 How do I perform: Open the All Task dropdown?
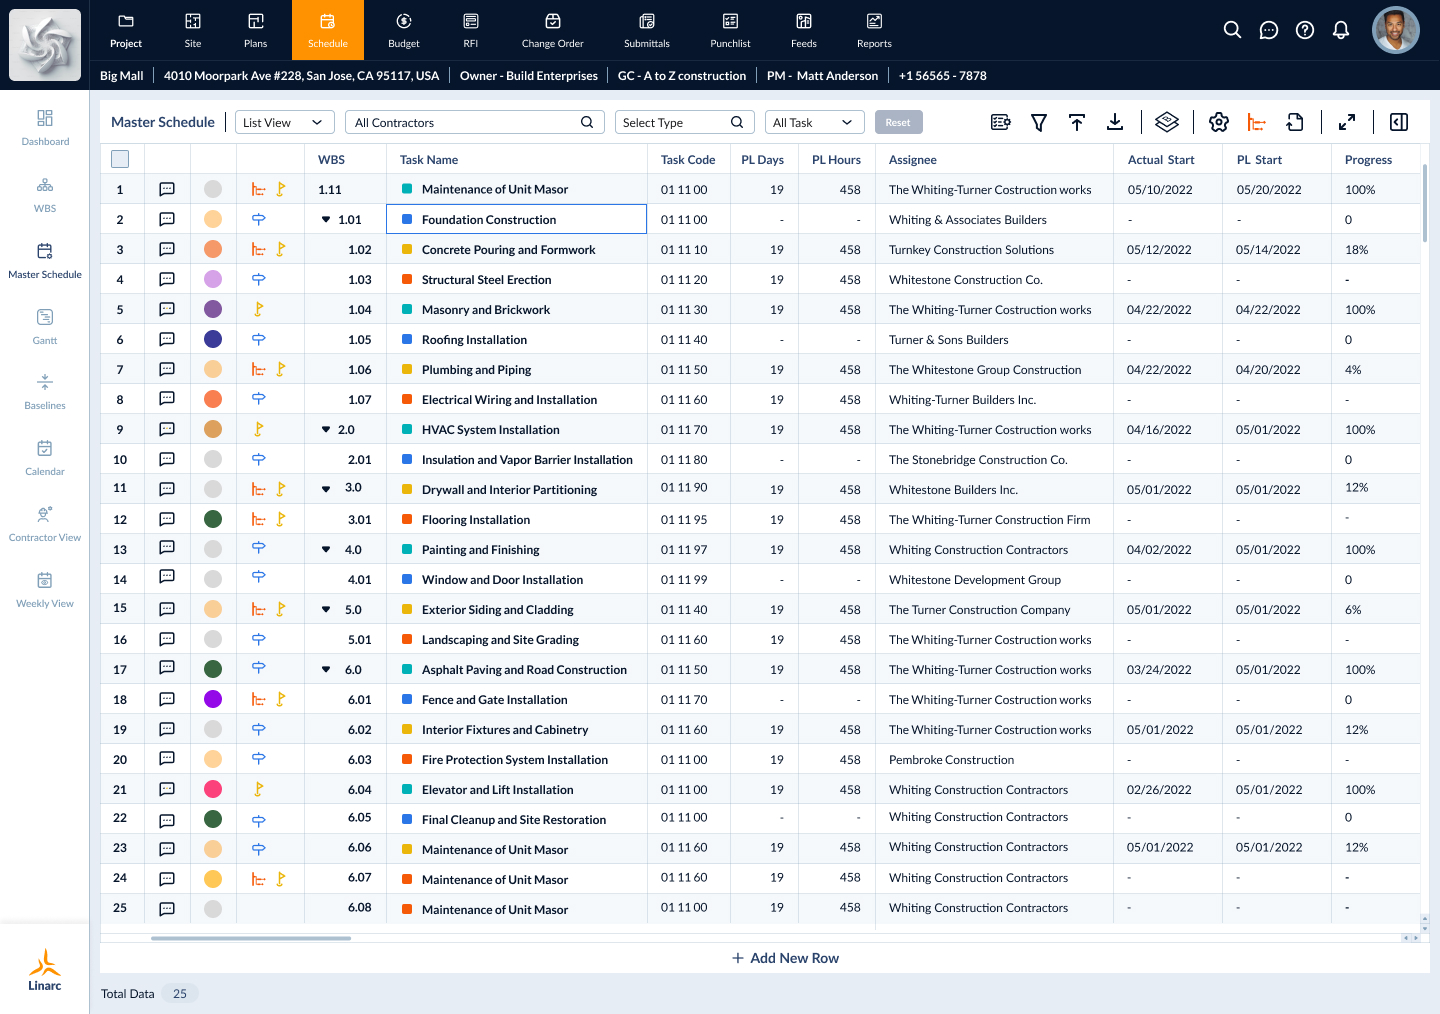pyautogui.click(x=814, y=121)
